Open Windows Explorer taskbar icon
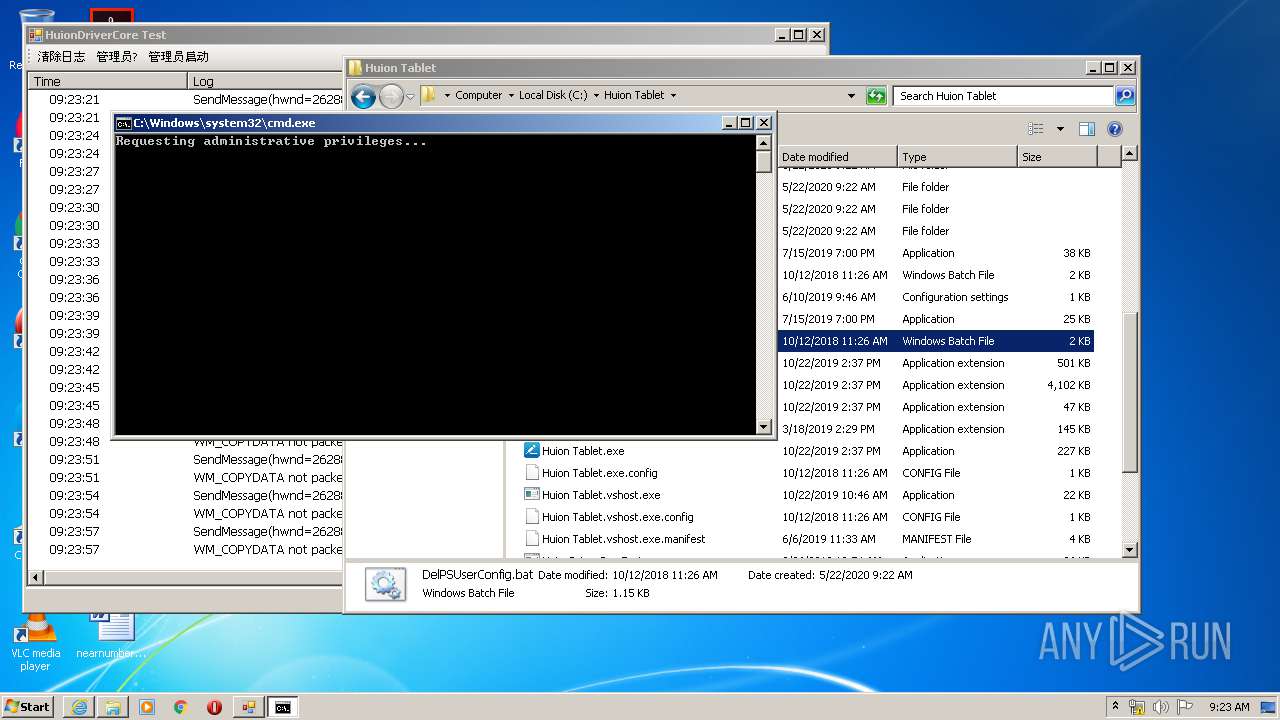Viewport: 1280px width, 720px height. (x=113, y=707)
